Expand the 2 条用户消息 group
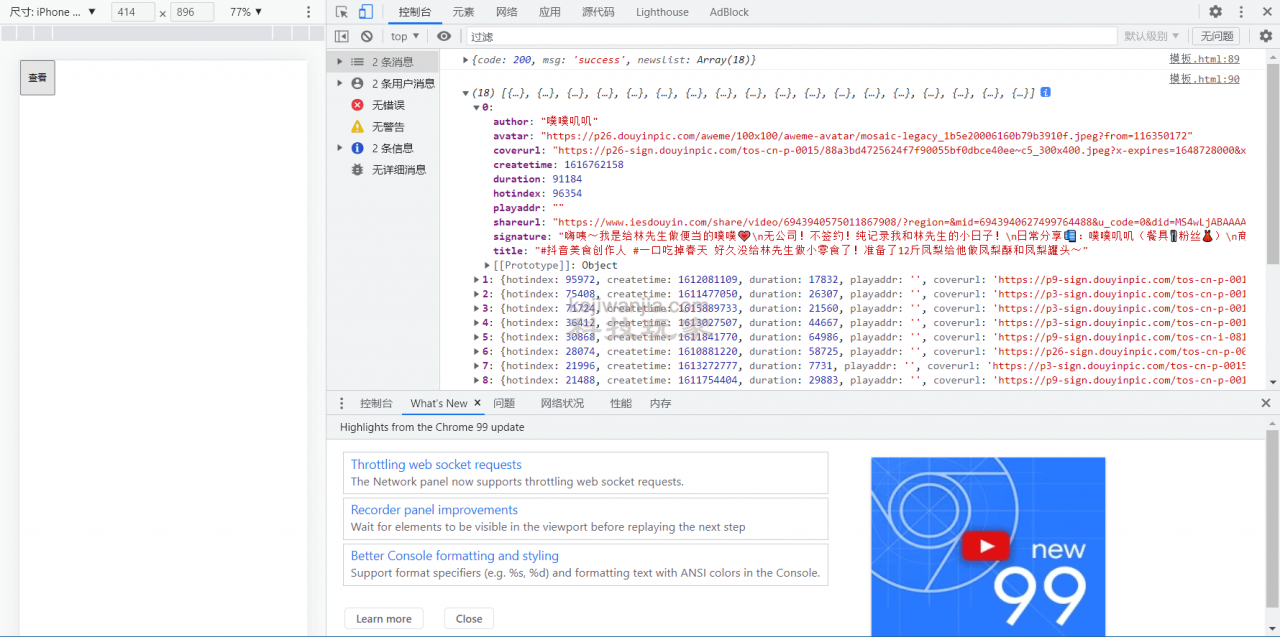 340,84
